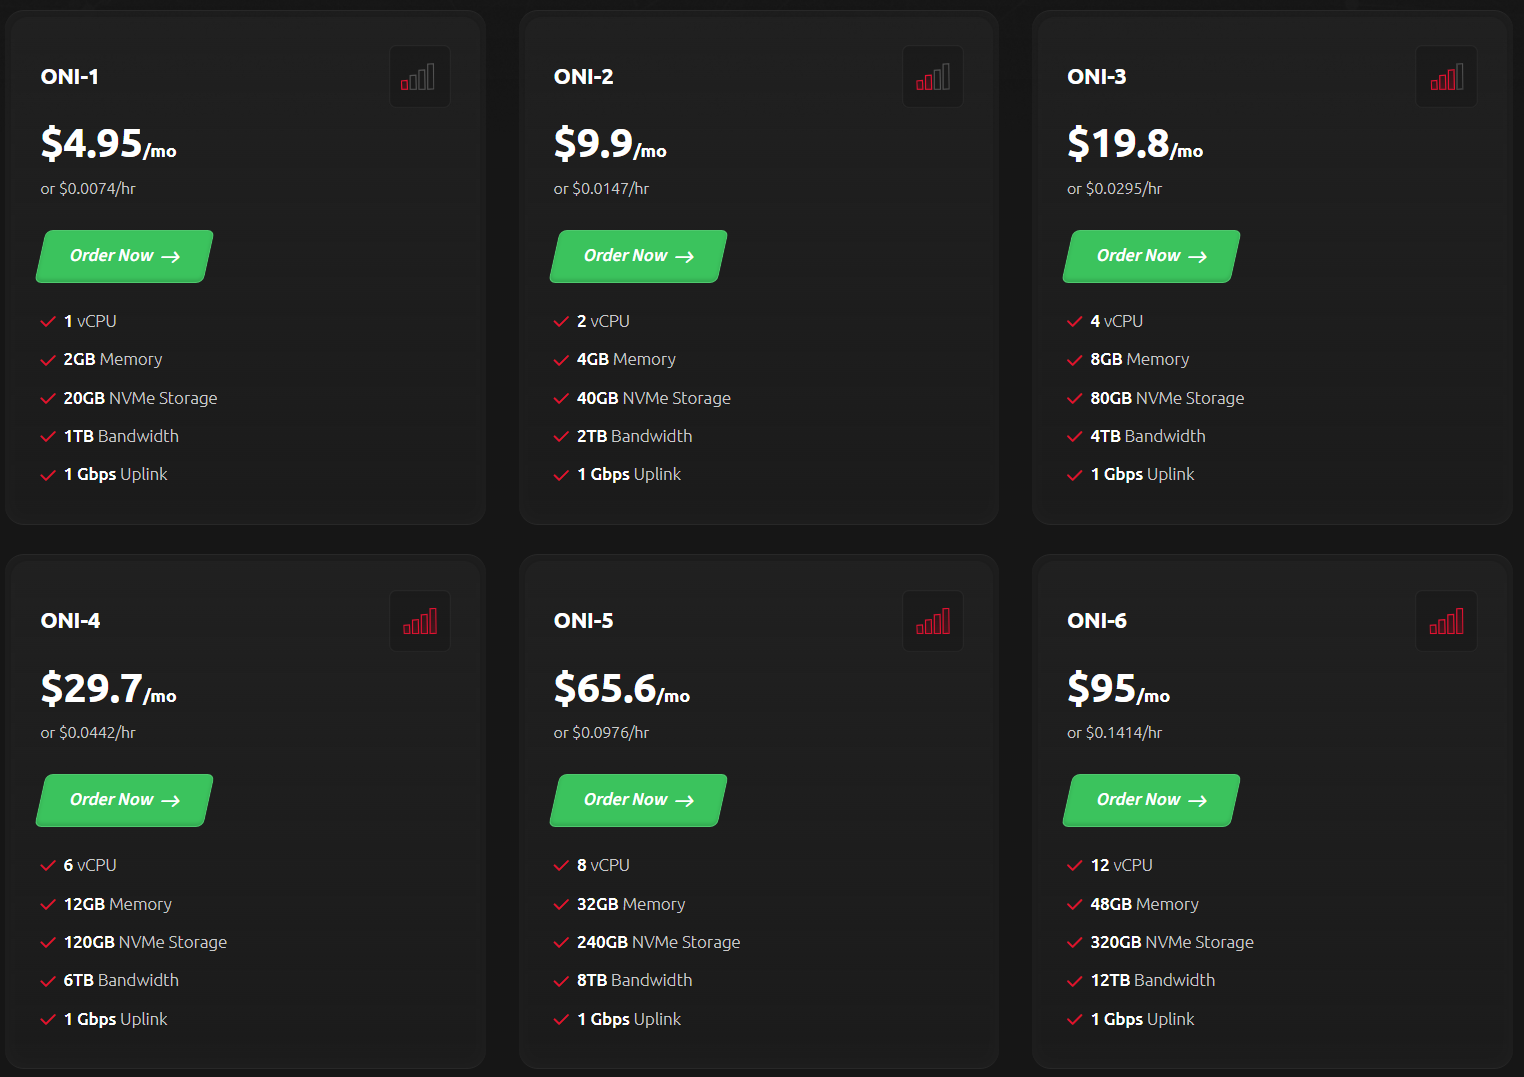Click the $29.7/mo price
The height and width of the screenshot is (1077, 1524).
click(x=108, y=688)
